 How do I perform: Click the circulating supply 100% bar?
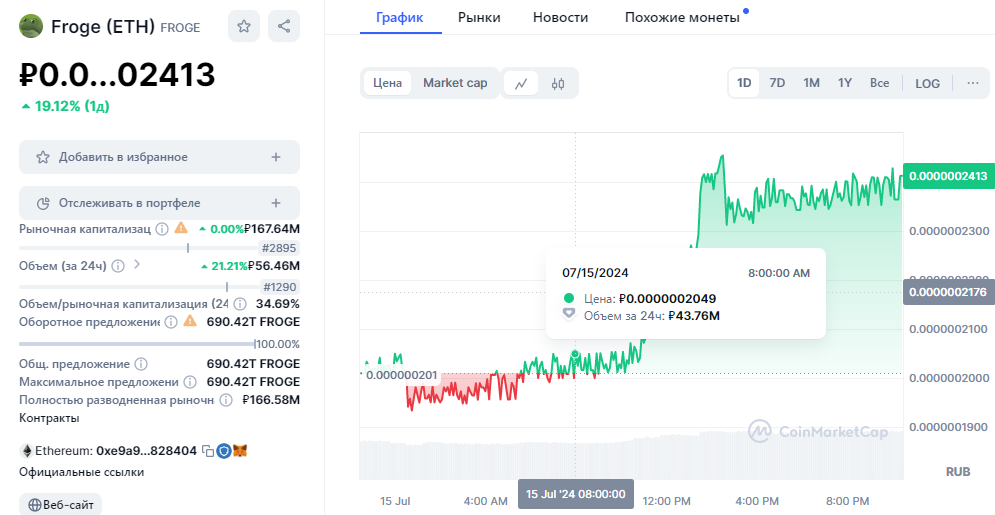[x=137, y=344]
